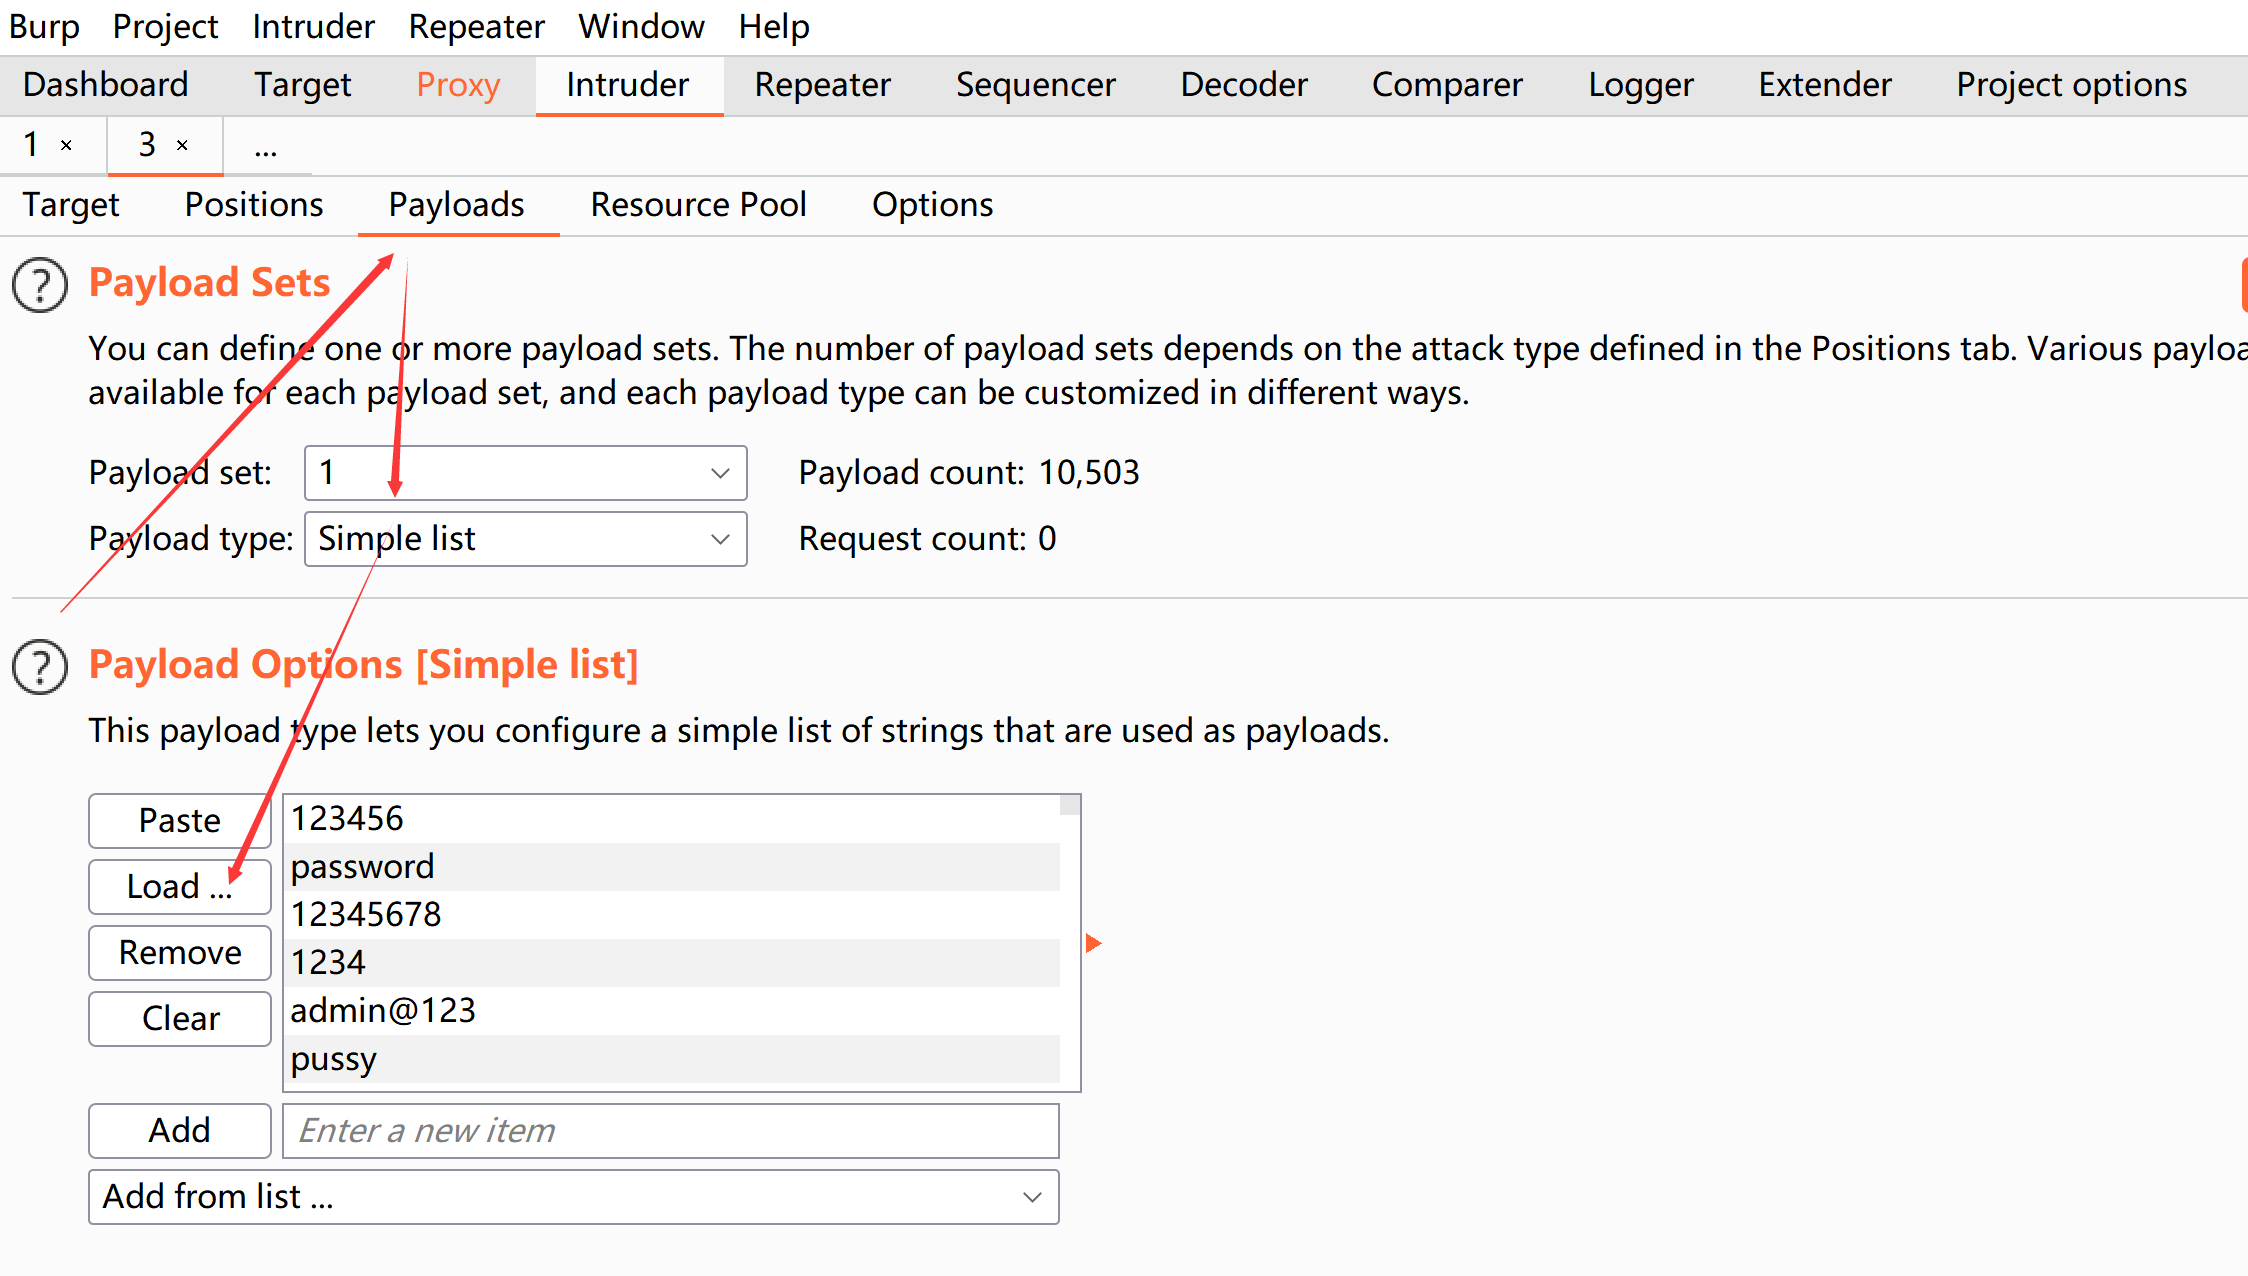Click the Payload Options help icon
This screenshot has height=1276, width=2248.
[x=40, y=667]
